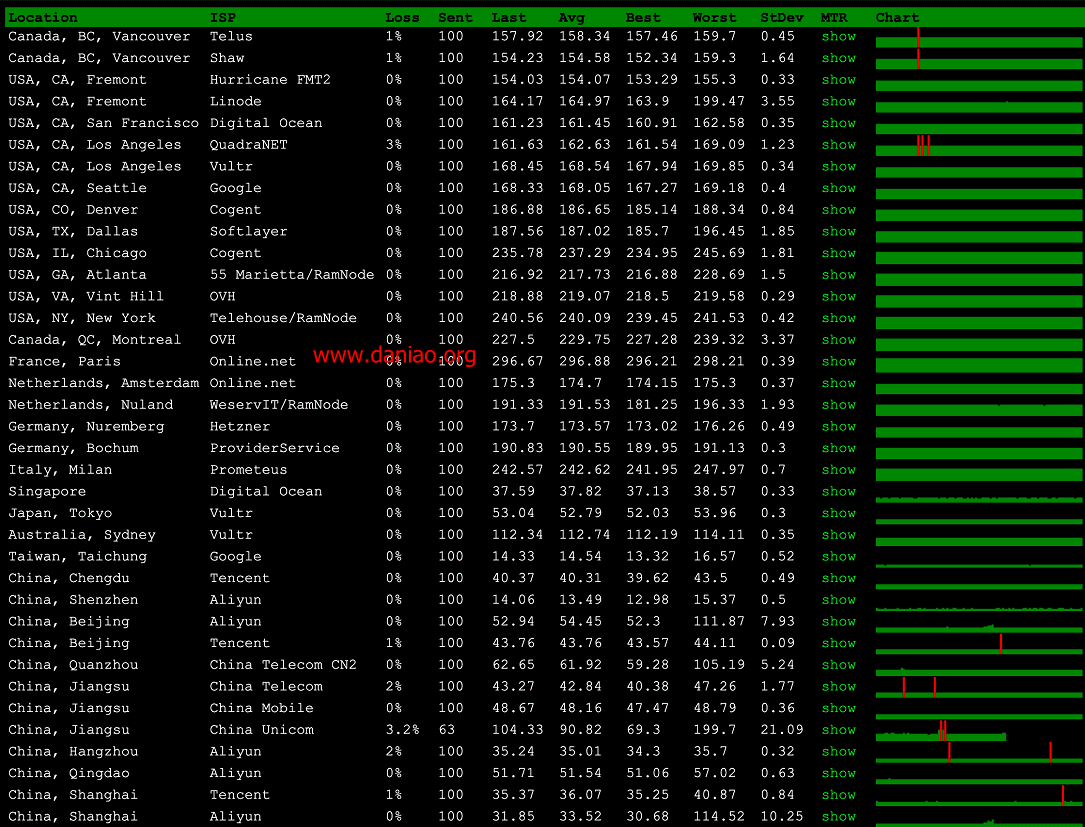The width and height of the screenshot is (1085, 827).
Task: Open the WeservIT/RamNode Nuland show link
Action: coord(839,405)
